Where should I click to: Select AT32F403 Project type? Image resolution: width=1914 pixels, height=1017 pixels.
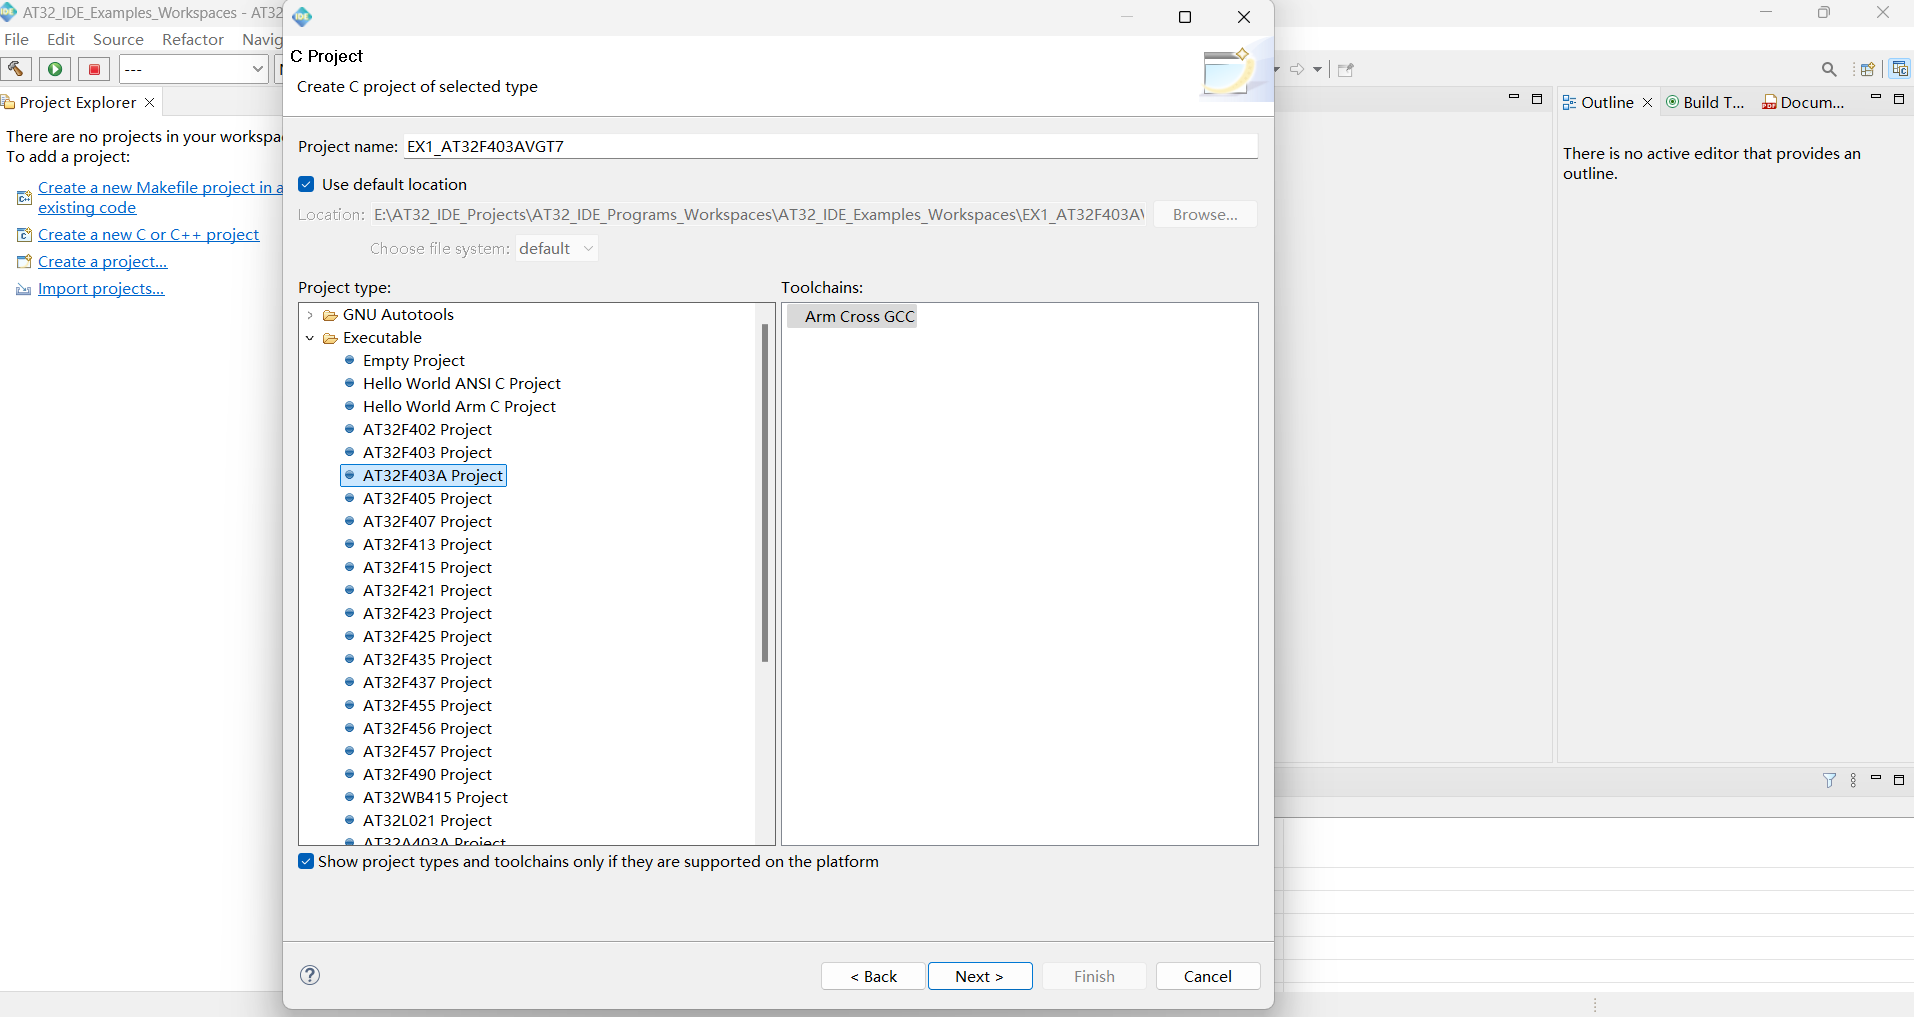coord(427,452)
